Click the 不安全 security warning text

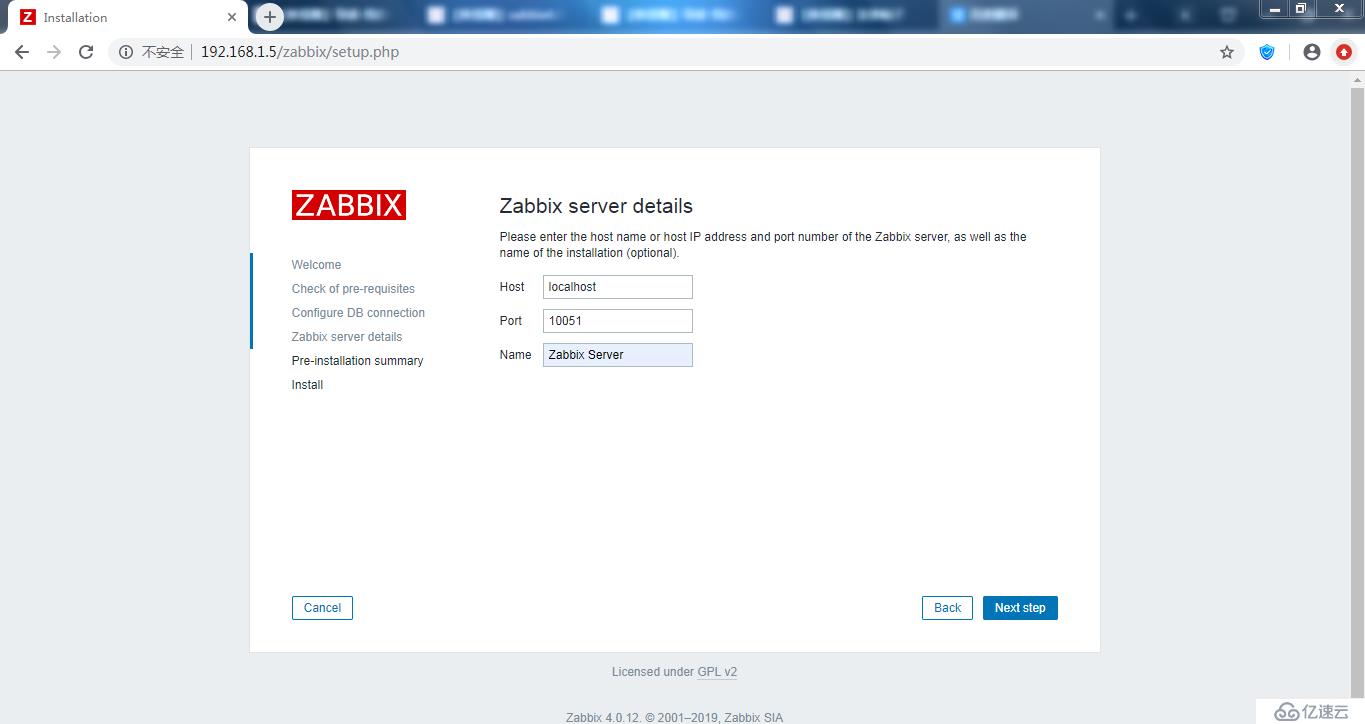click(163, 52)
